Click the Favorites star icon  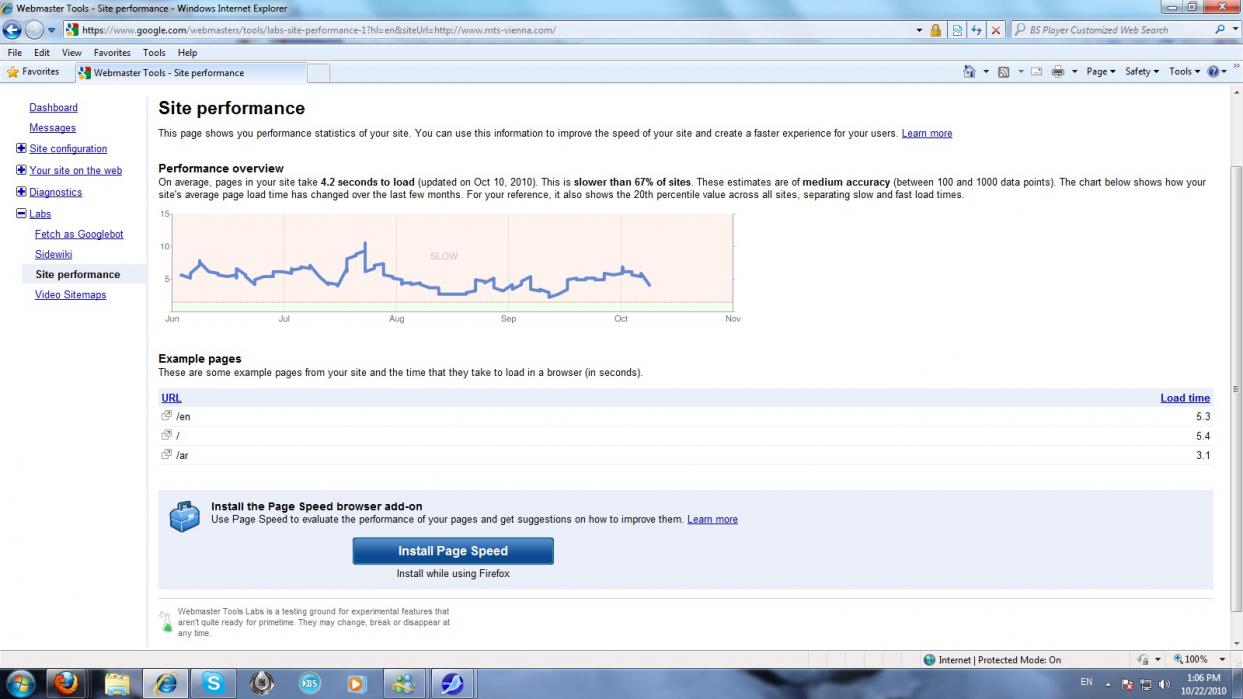coord(13,72)
